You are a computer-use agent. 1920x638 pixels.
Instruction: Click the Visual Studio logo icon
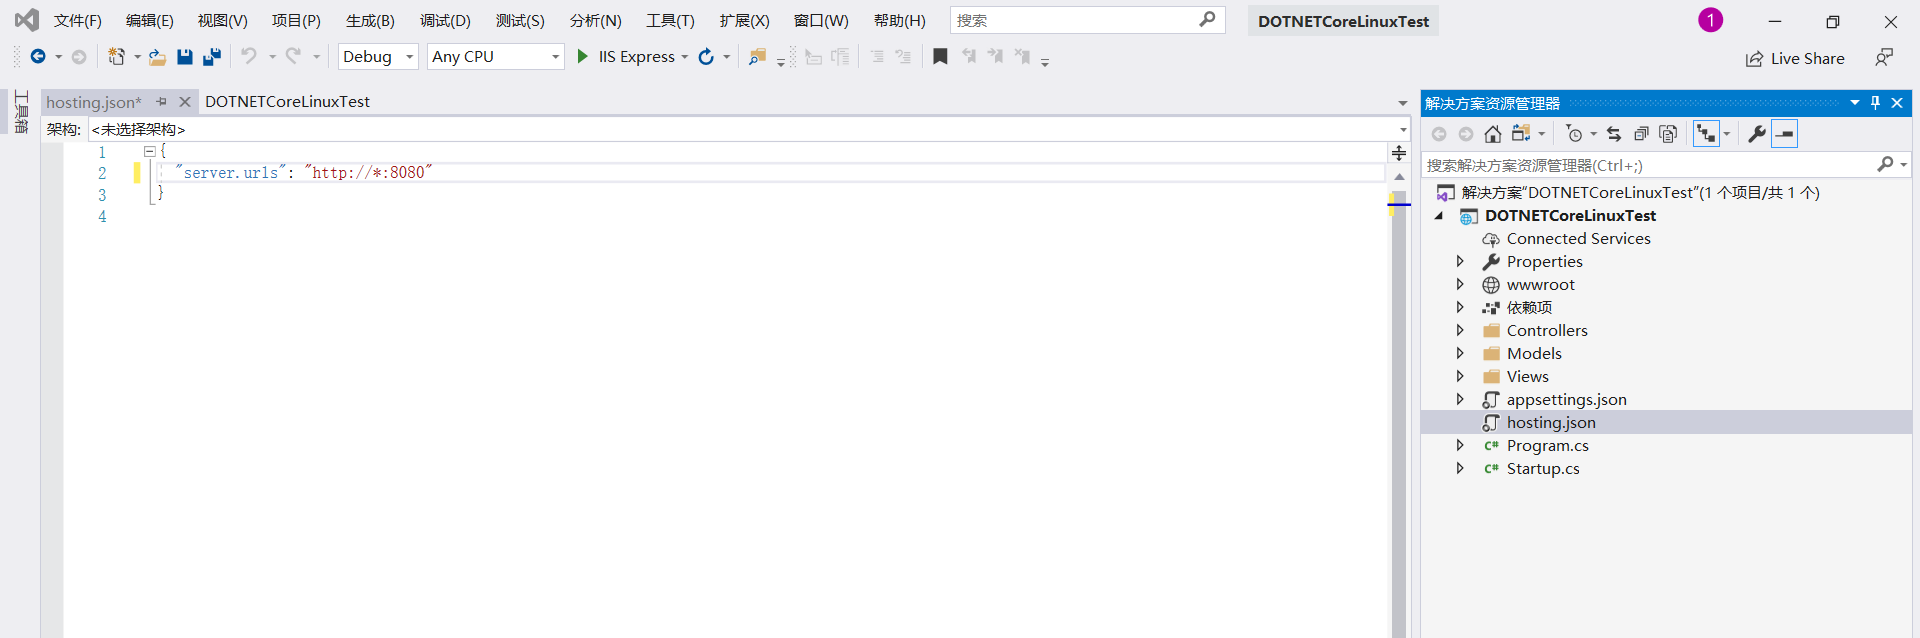(27, 20)
